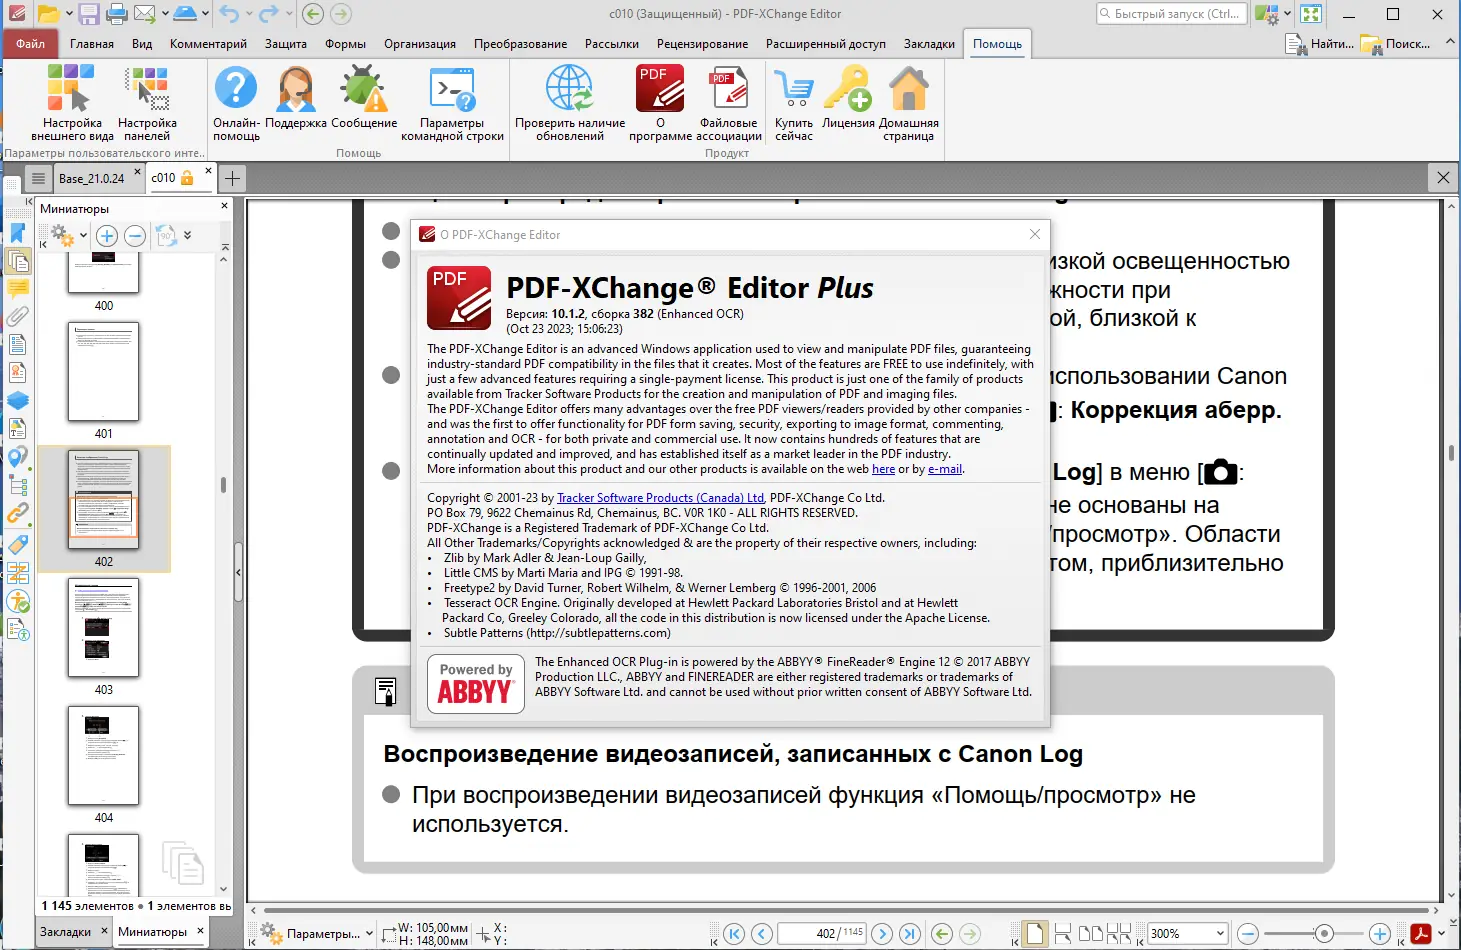Jump to the last page in the status bar

coord(909,934)
